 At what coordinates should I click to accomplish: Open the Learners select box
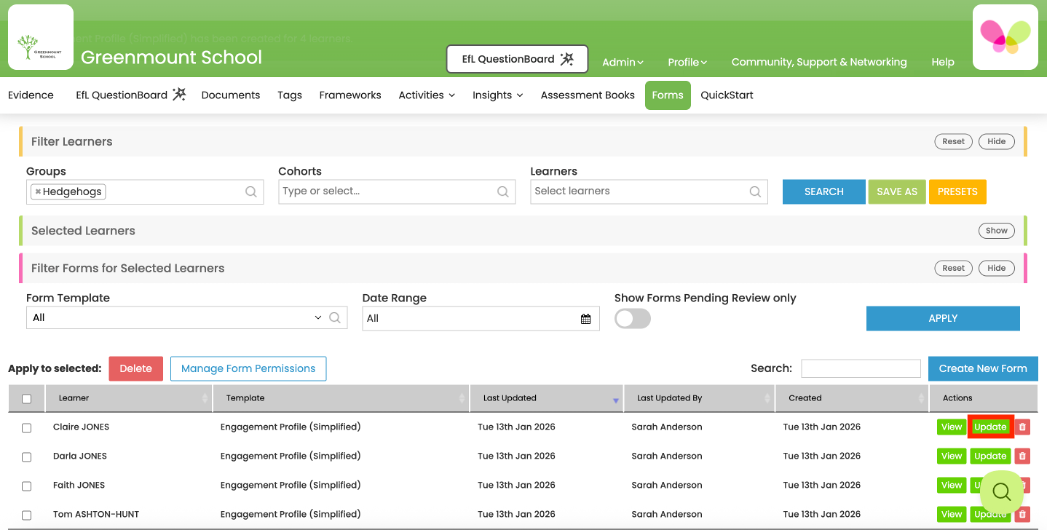(x=648, y=192)
